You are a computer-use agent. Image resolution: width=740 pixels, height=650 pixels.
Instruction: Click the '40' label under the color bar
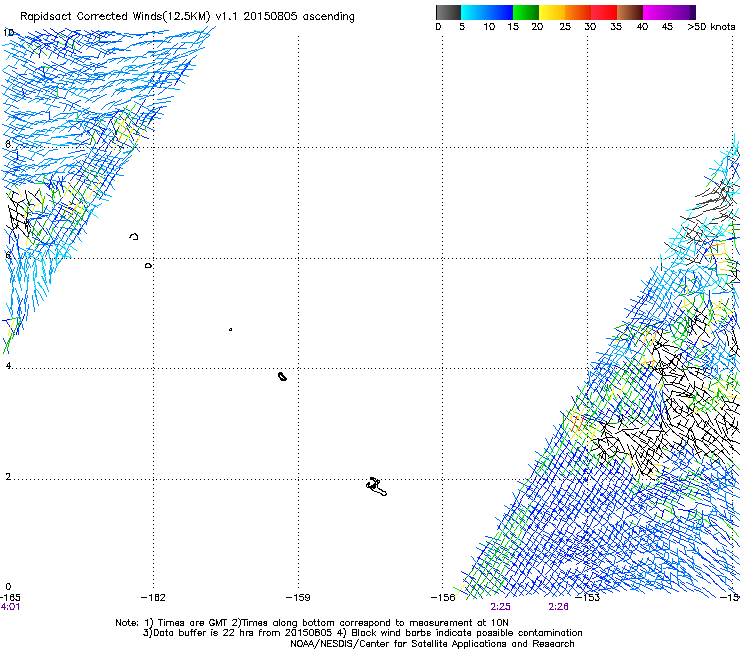click(642, 27)
